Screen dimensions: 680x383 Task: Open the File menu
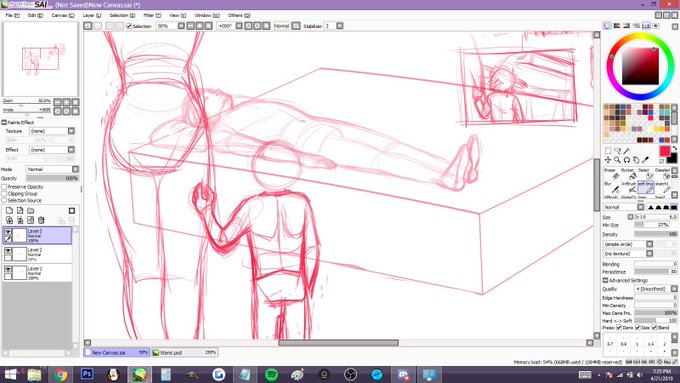click(12, 15)
